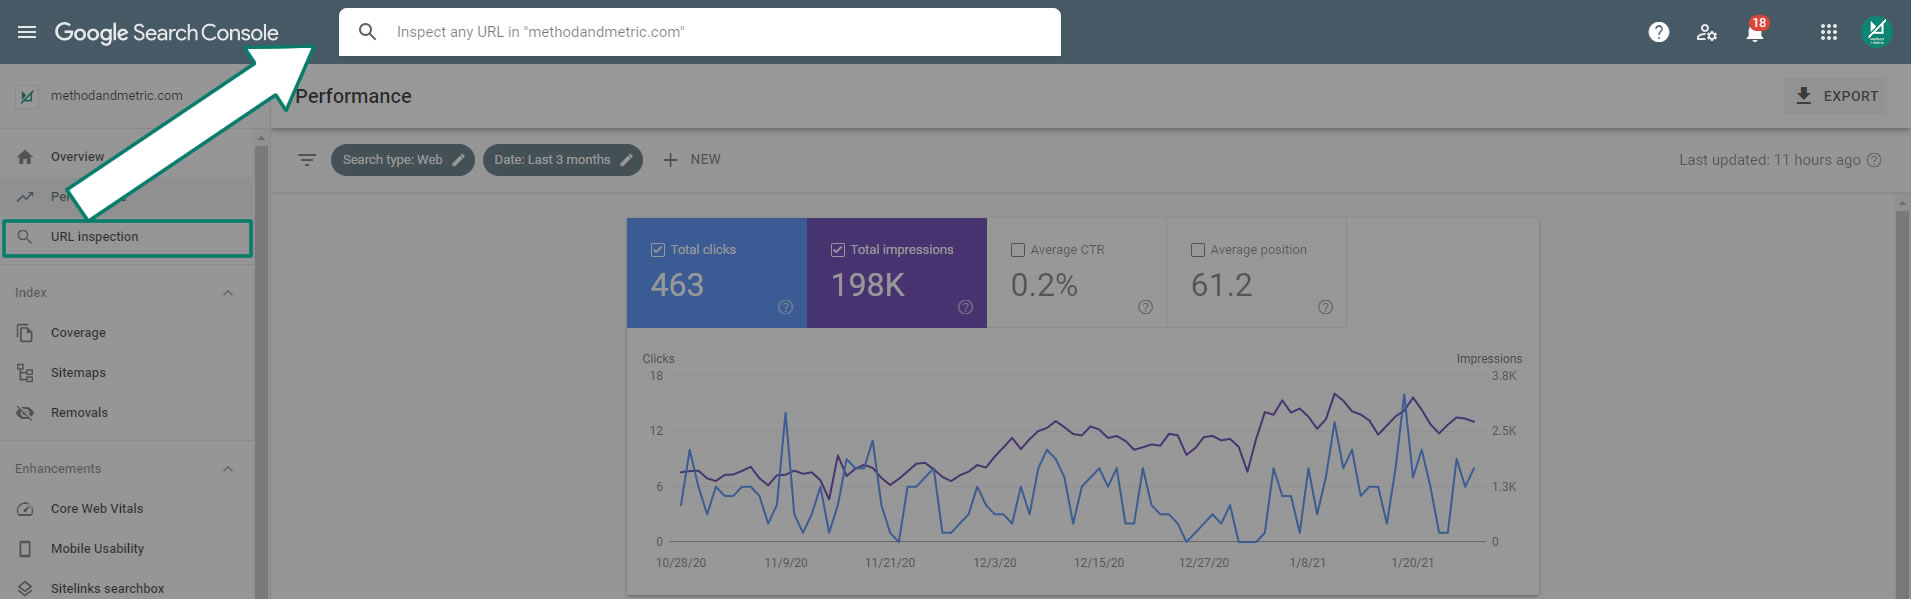Click the Core Web Vitals gauge icon
Screen dimensions: 1911x599
coord(25,509)
